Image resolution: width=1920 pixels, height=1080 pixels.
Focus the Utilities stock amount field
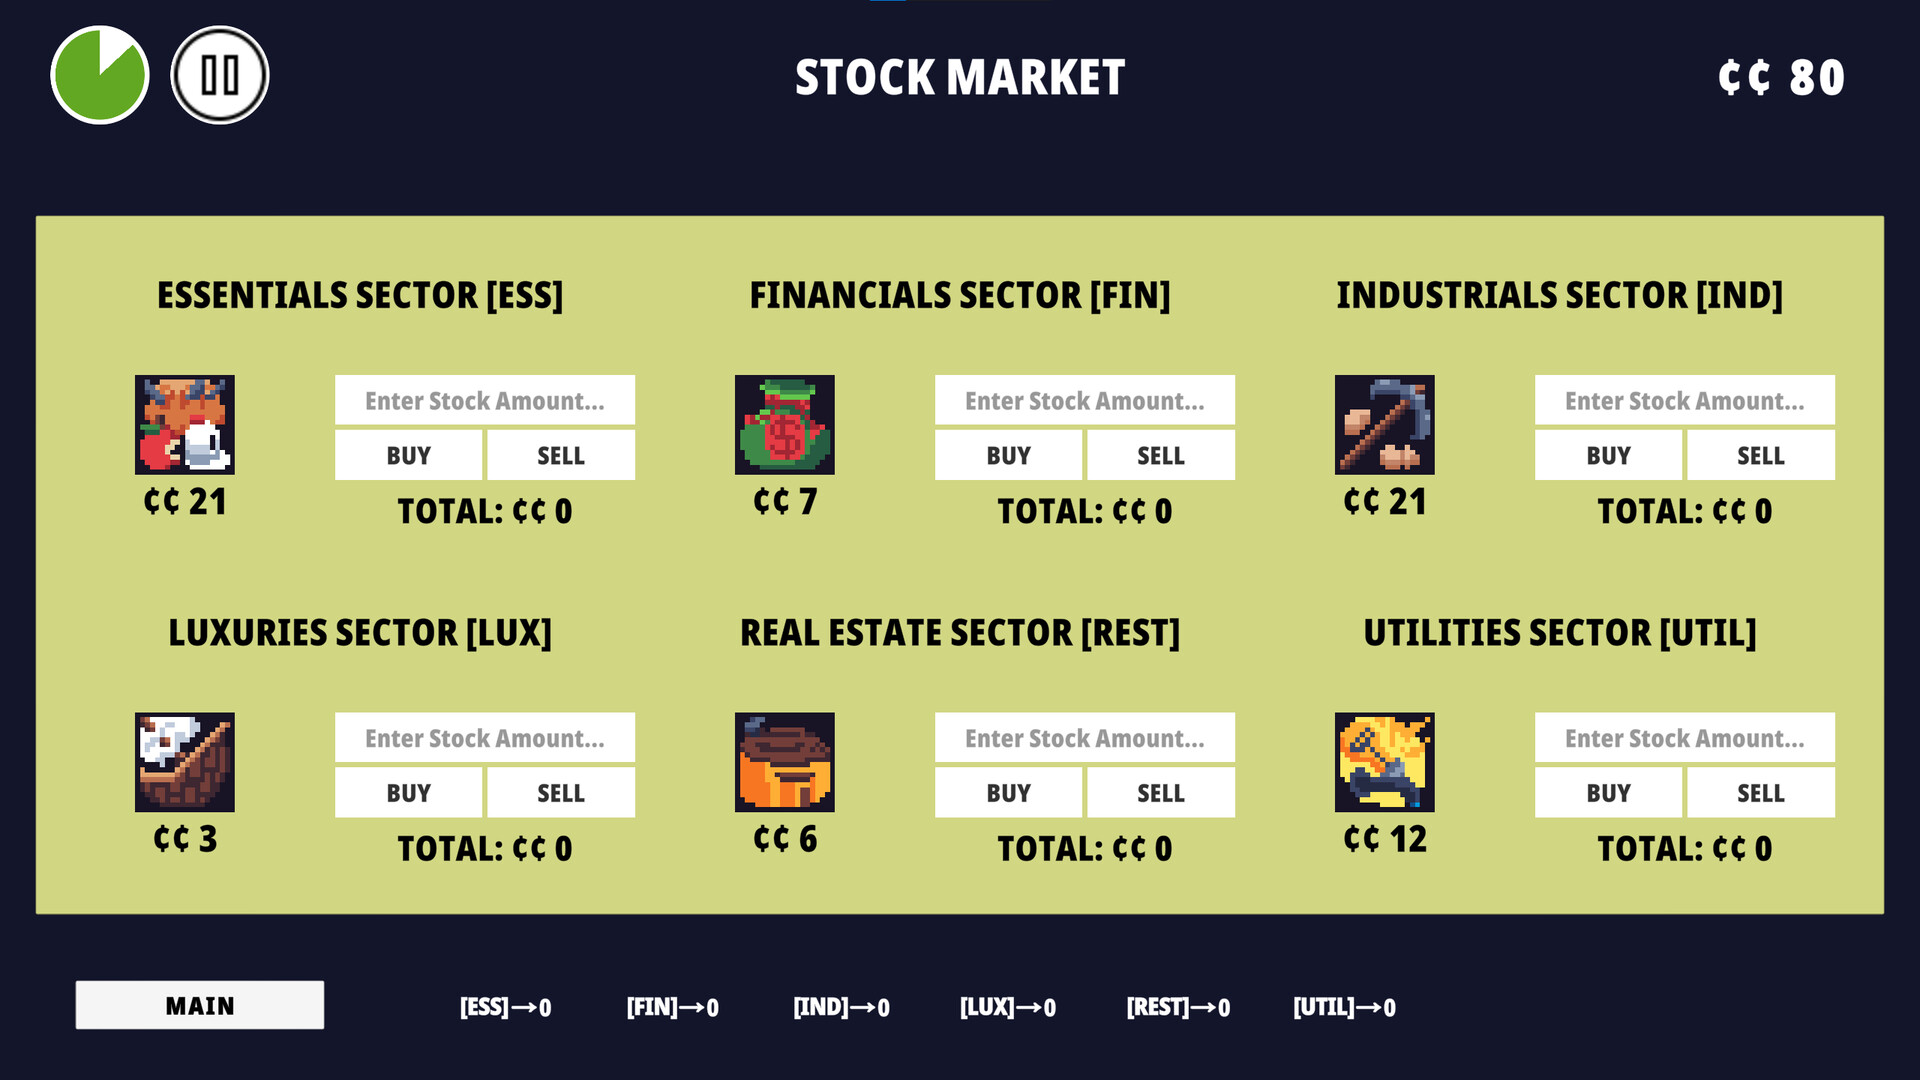(1685, 738)
